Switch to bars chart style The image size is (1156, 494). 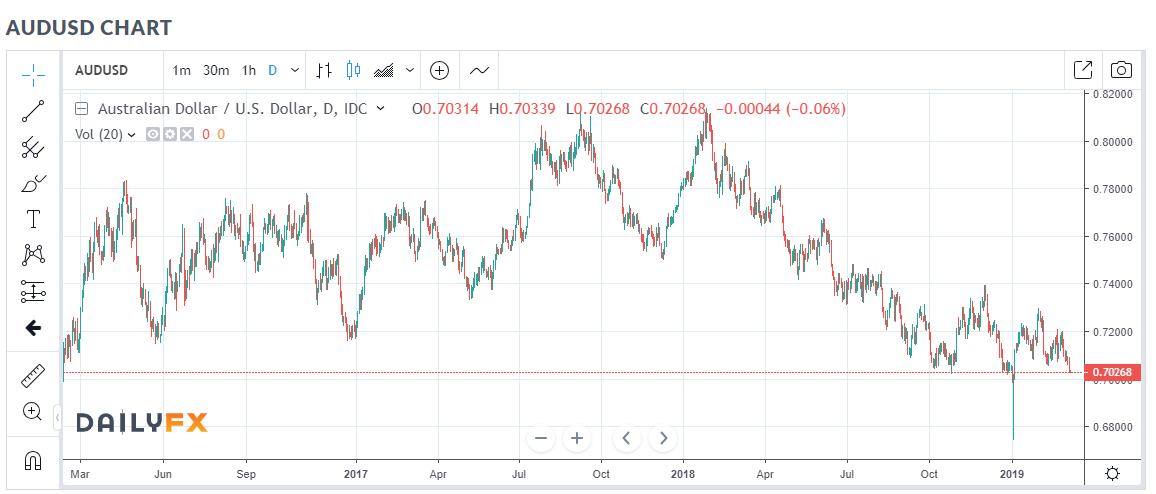324,71
